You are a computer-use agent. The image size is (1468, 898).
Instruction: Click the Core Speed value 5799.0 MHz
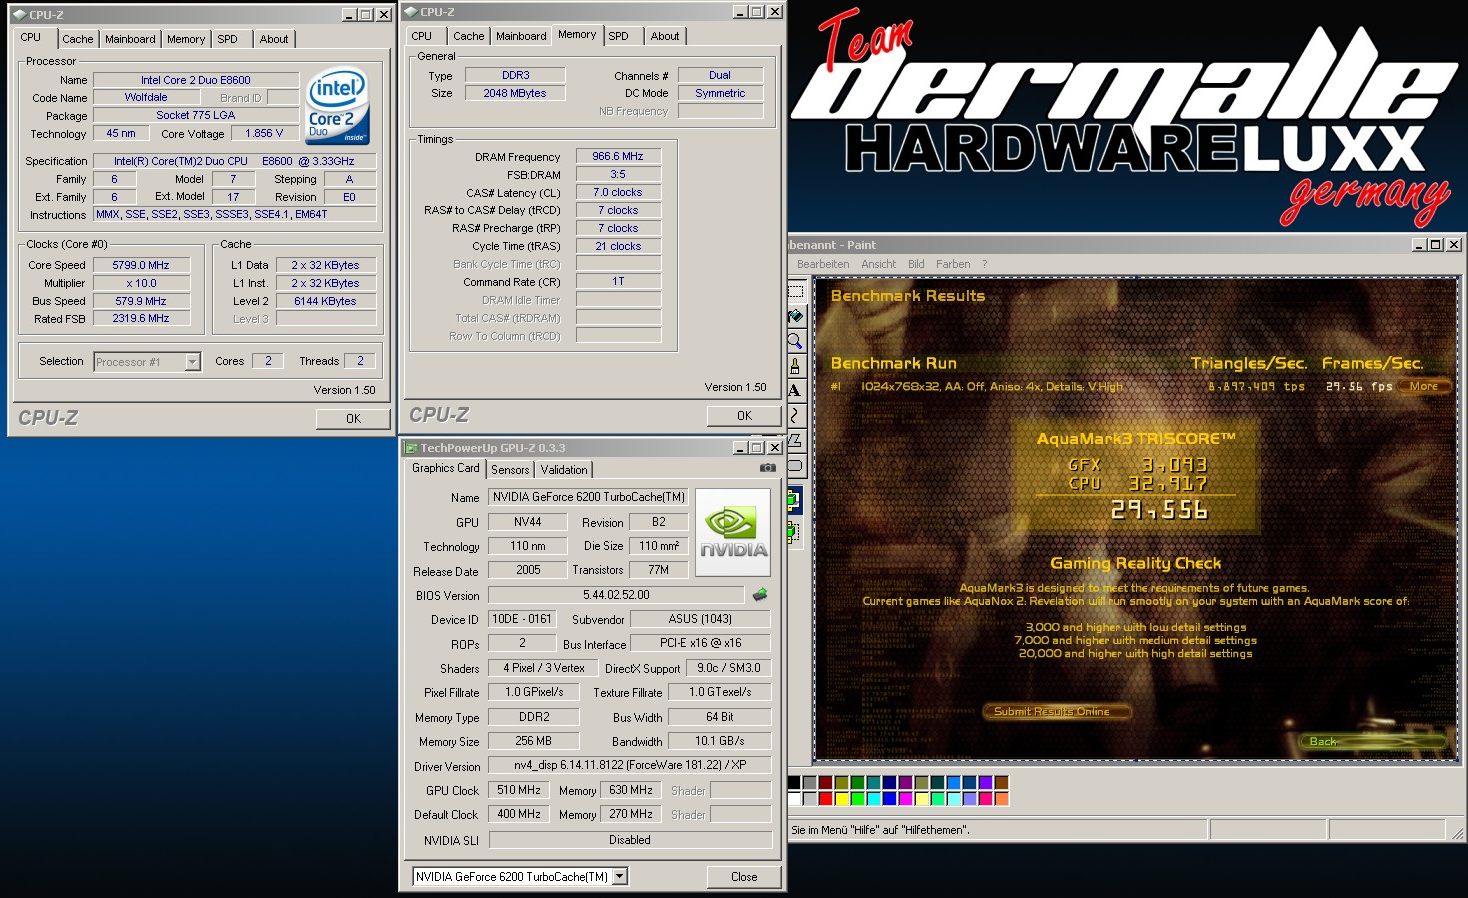tap(141, 265)
